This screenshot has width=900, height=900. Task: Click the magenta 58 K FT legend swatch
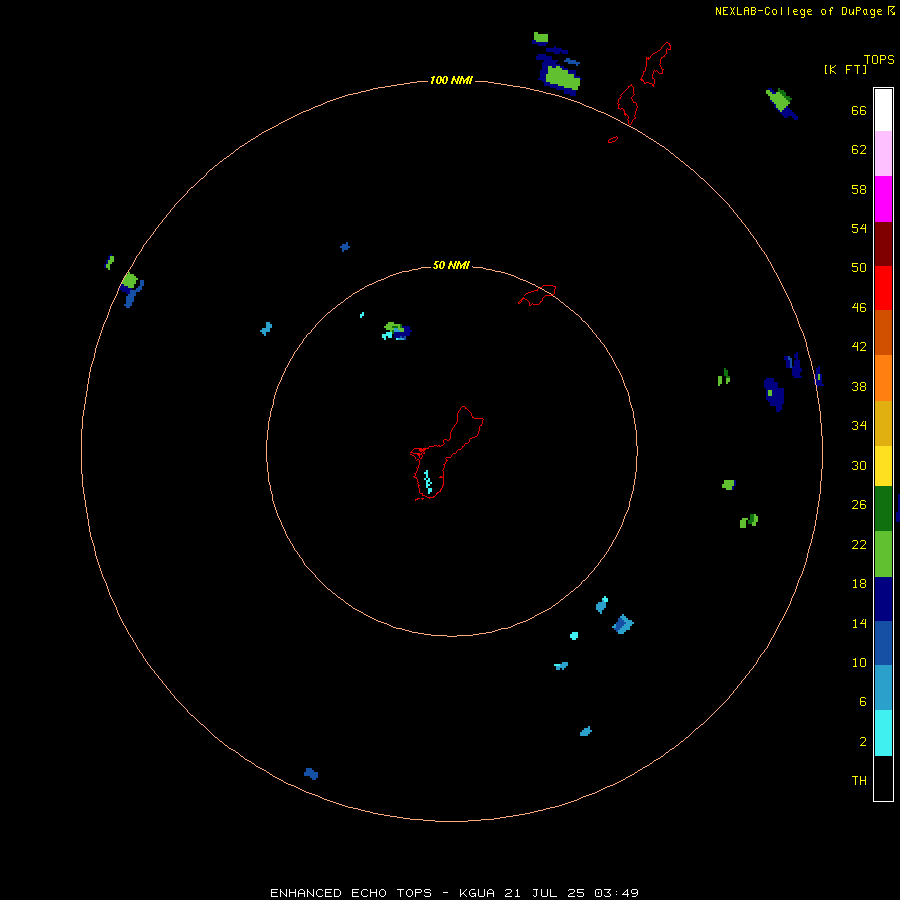[x=883, y=199]
